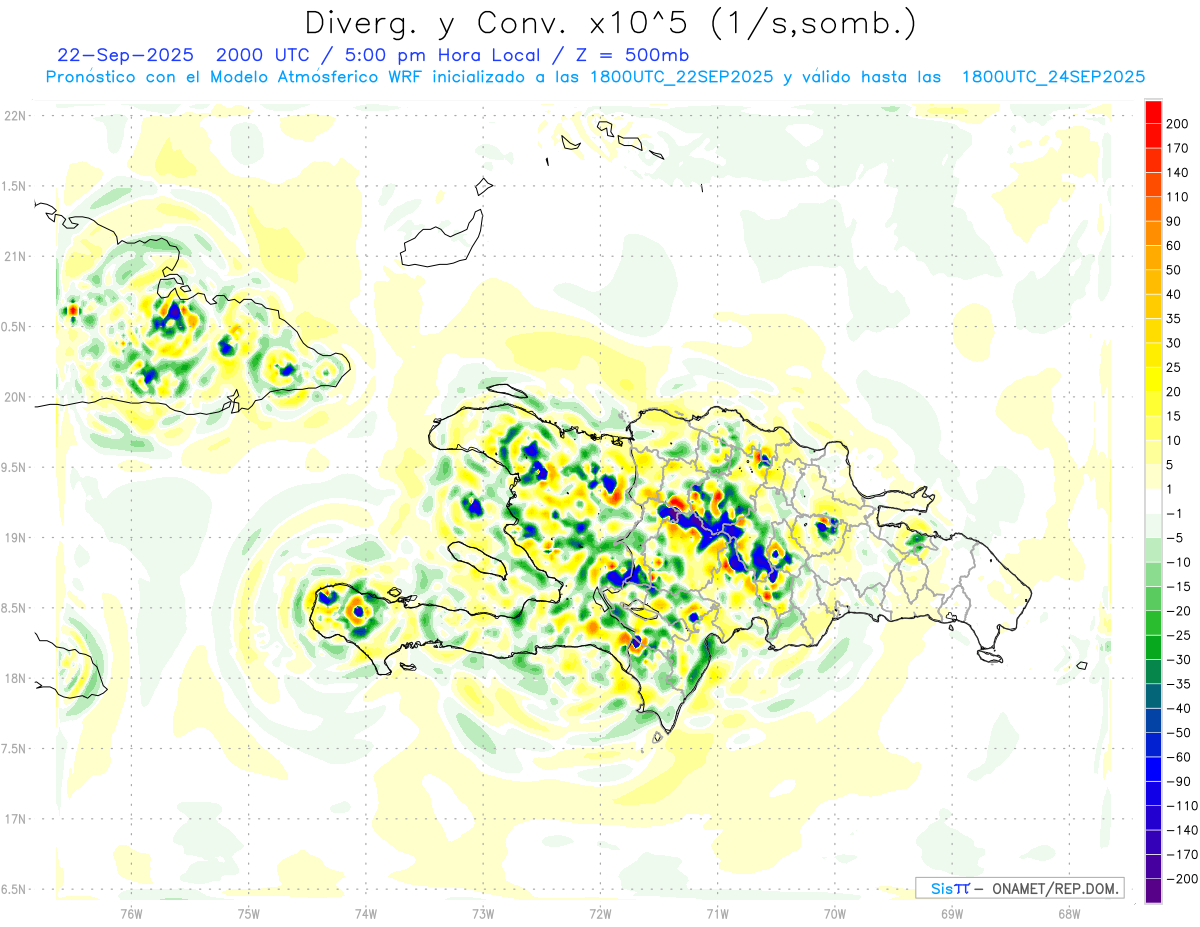This screenshot has height=927, width=1200.
Task: Click the color bar label '50'
Action: (x=1175, y=270)
